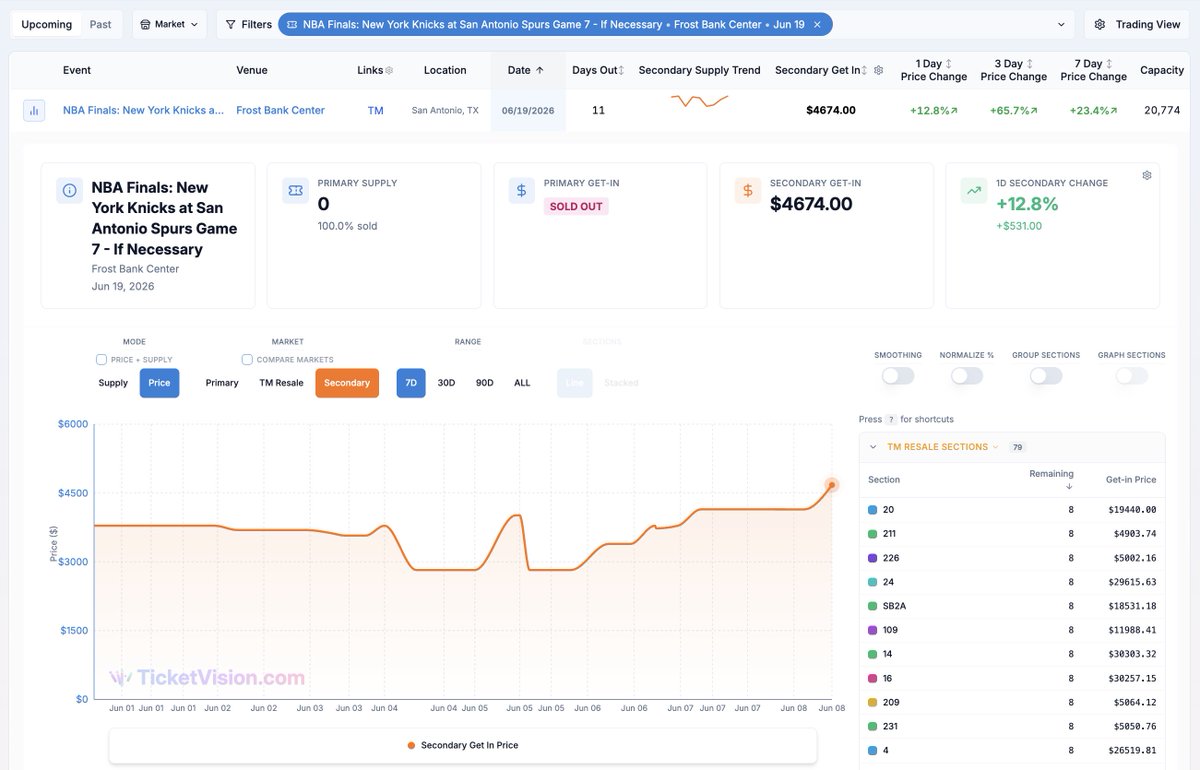Open NBA Finals event link
Viewport: 1200px width, 770px height.
(x=143, y=111)
